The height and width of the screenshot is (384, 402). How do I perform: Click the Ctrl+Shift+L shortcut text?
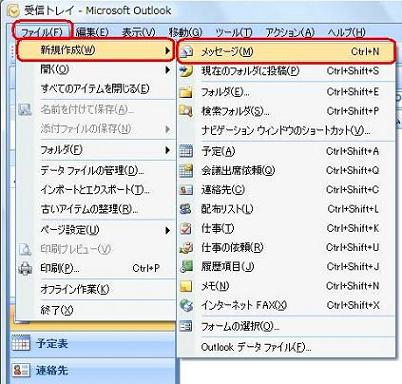point(353,209)
